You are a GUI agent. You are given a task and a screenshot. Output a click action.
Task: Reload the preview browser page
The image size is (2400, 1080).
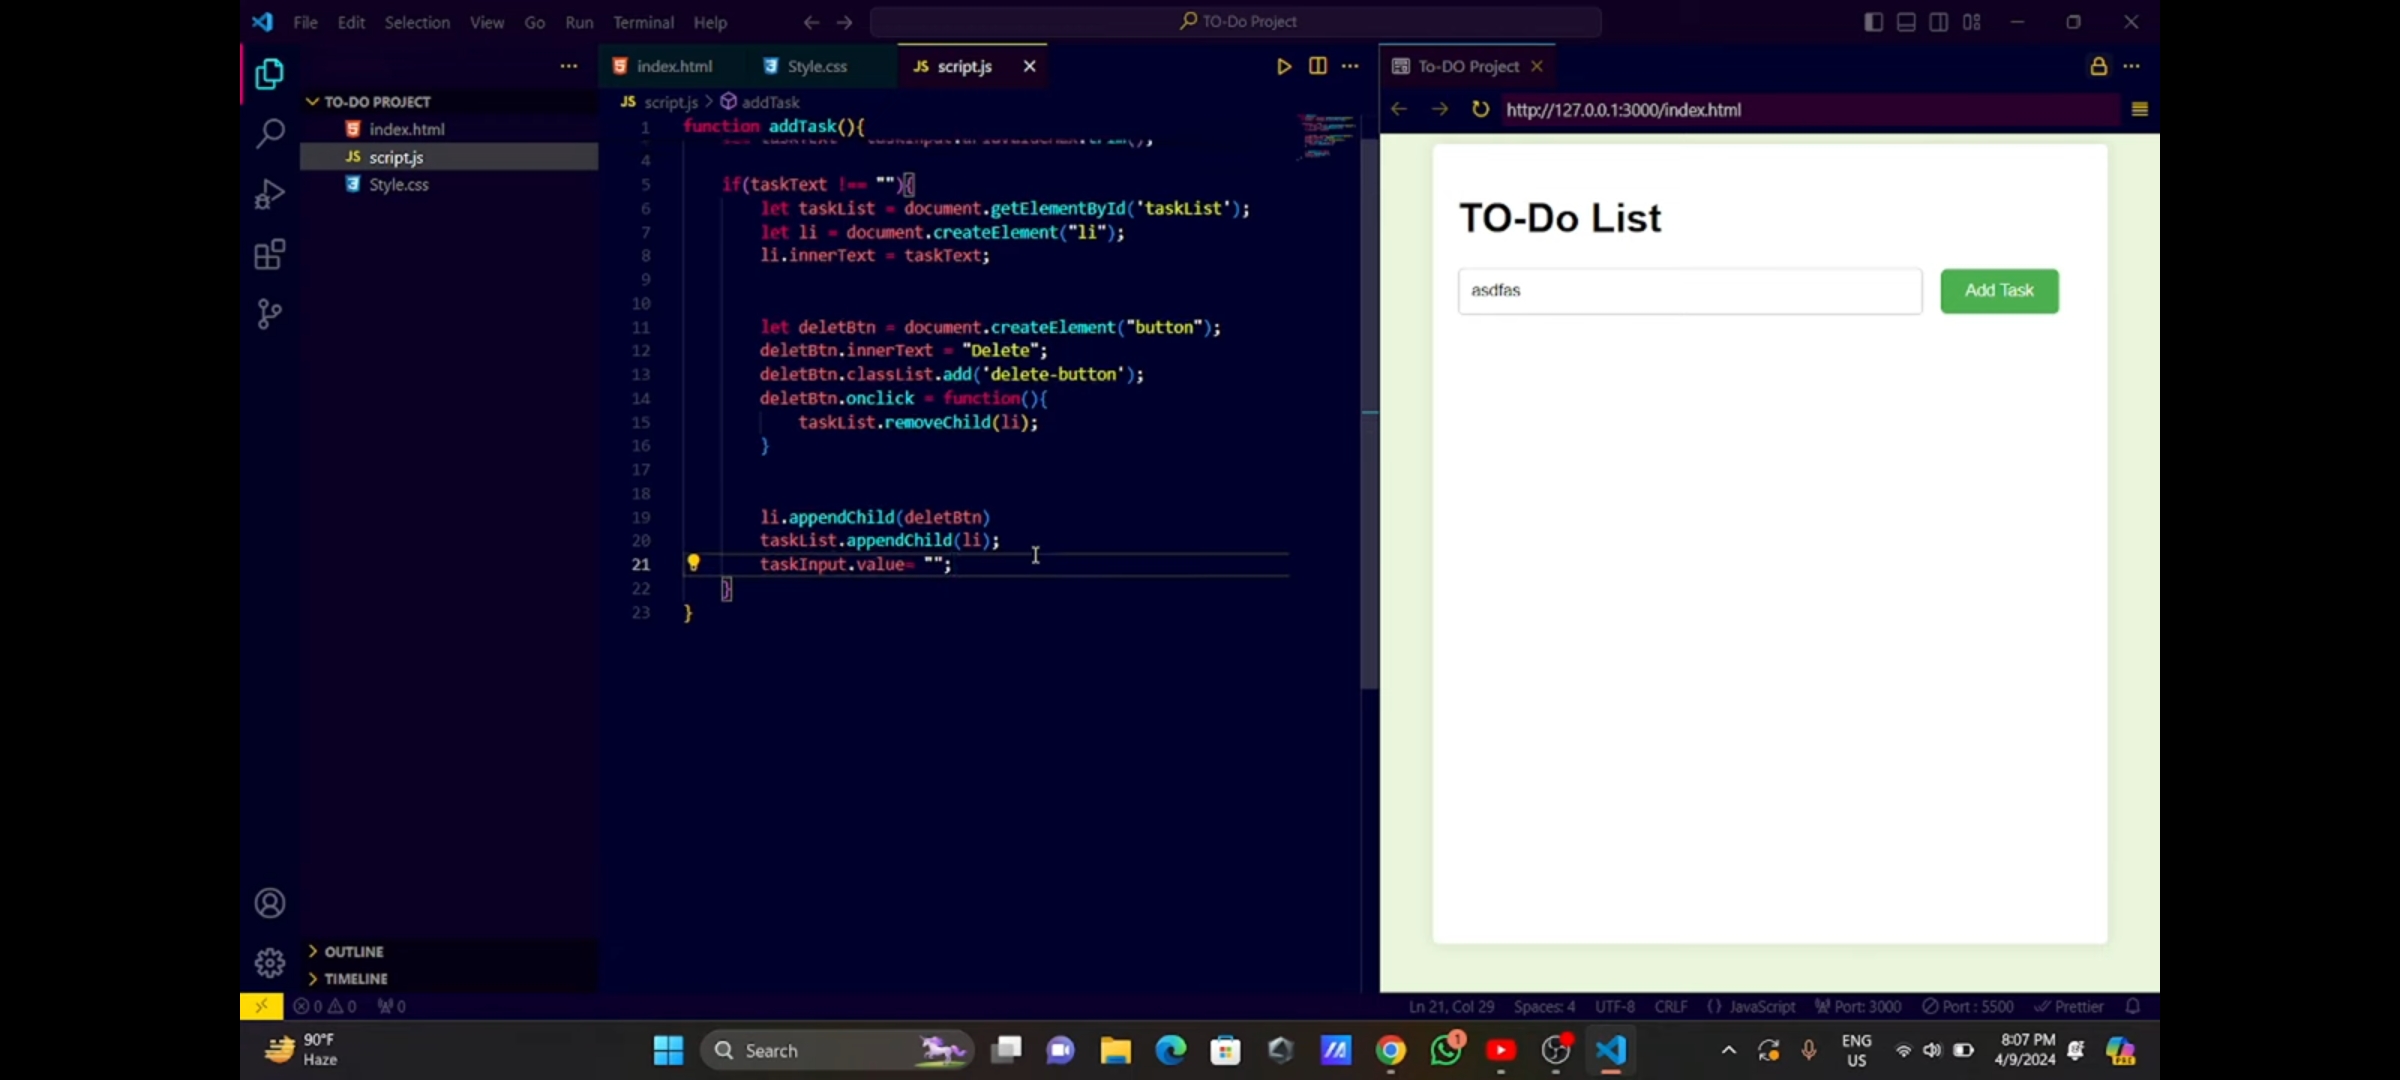(x=1480, y=109)
